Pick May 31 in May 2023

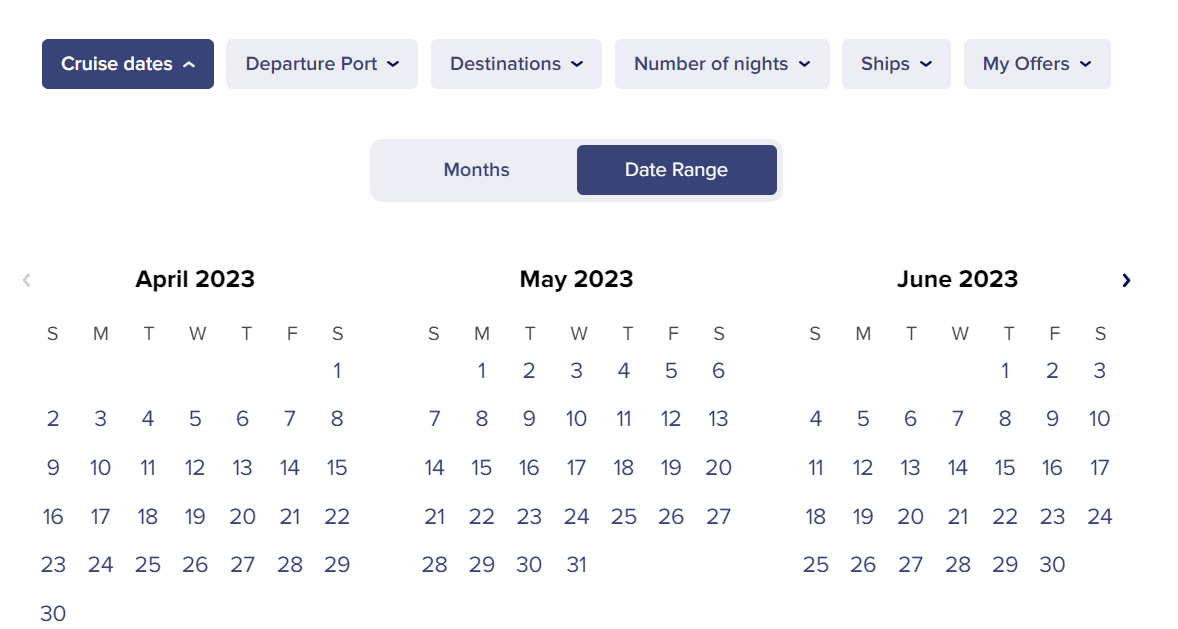click(x=576, y=565)
